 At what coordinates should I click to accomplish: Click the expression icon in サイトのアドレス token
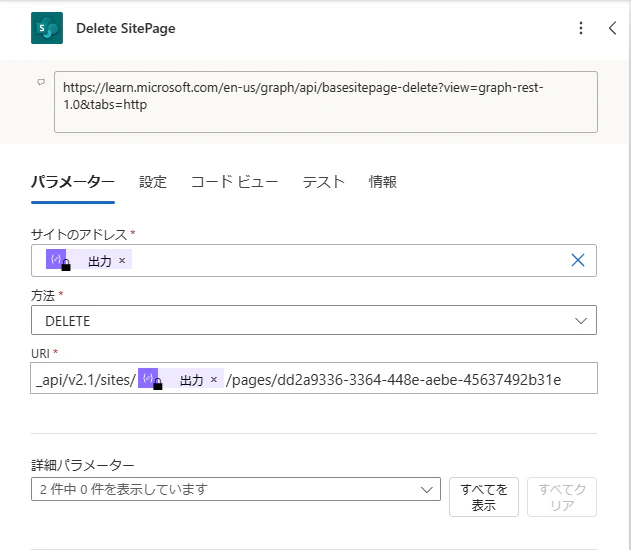pos(56,259)
